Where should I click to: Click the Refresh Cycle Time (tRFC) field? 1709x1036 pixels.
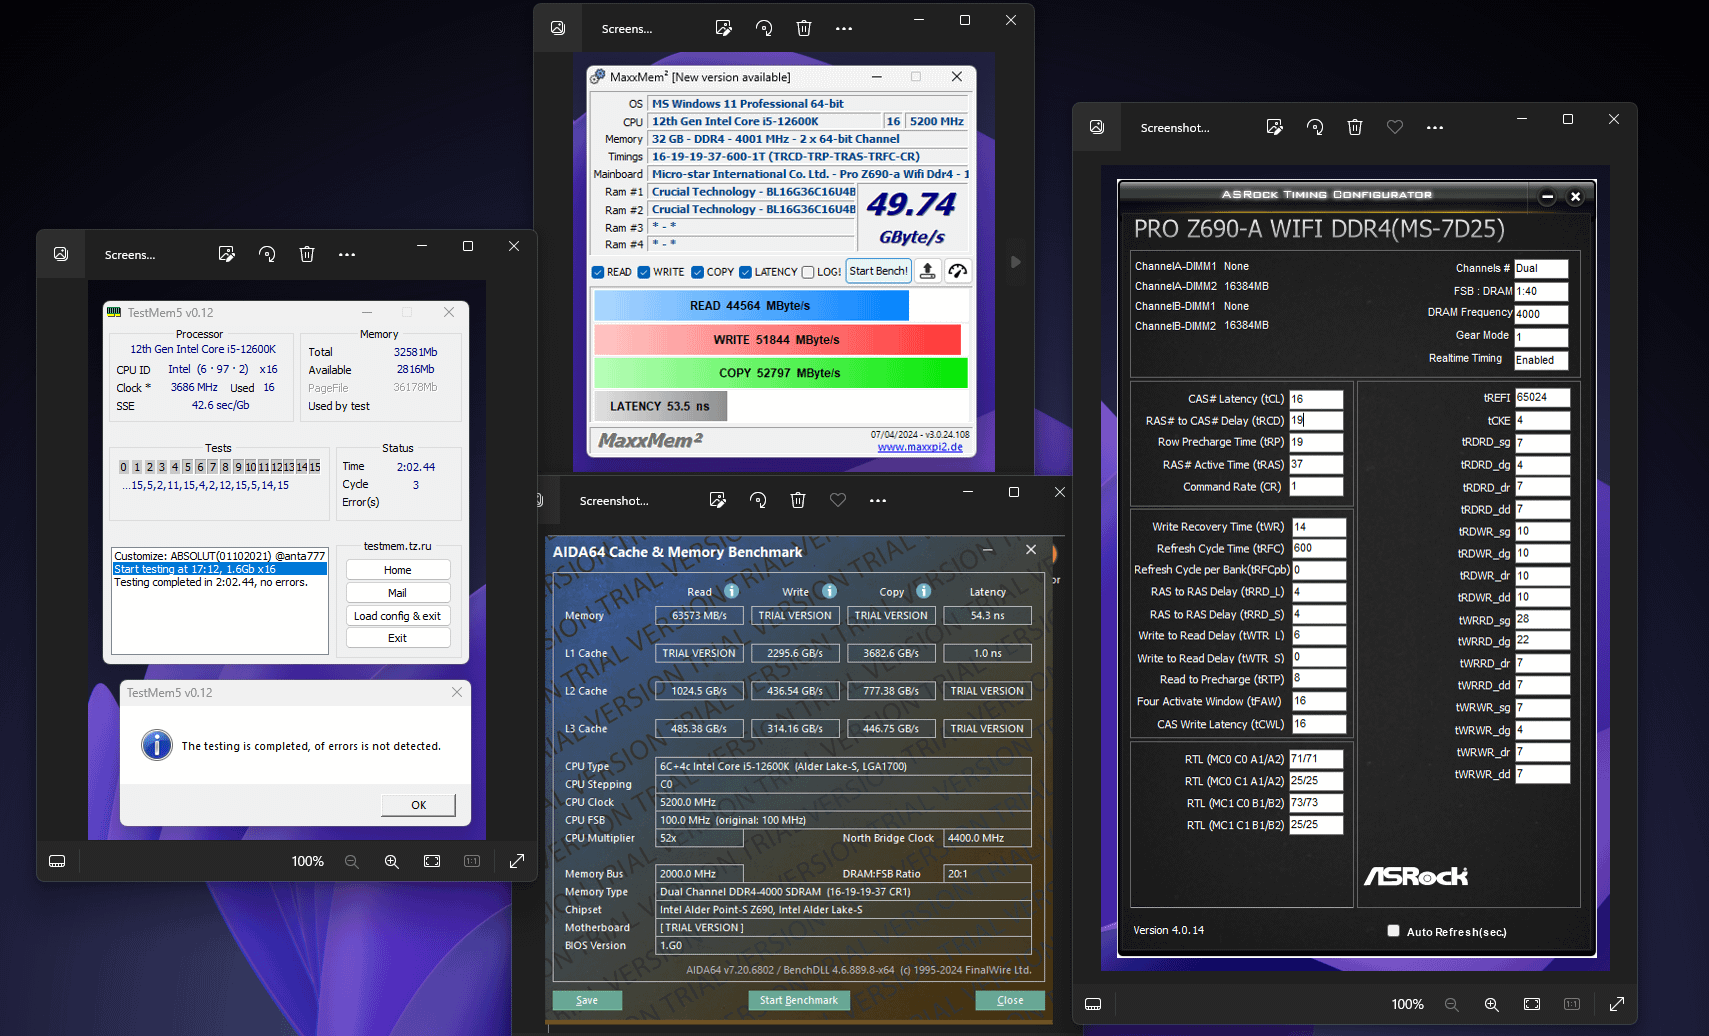(1319, 548)
